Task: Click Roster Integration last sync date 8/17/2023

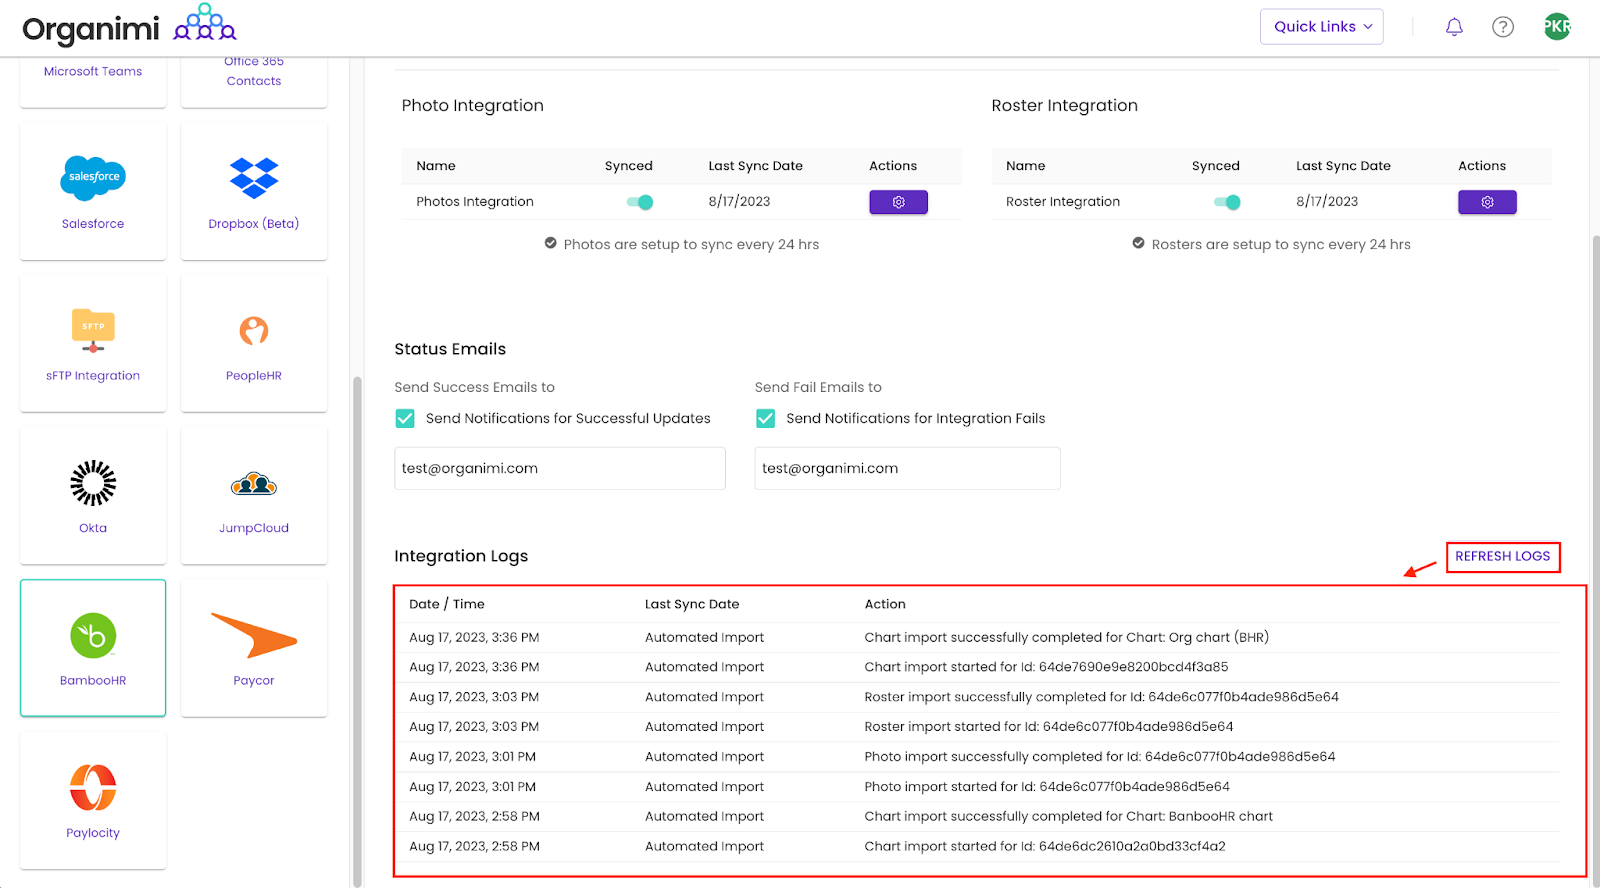Action: click(1327, 202)
